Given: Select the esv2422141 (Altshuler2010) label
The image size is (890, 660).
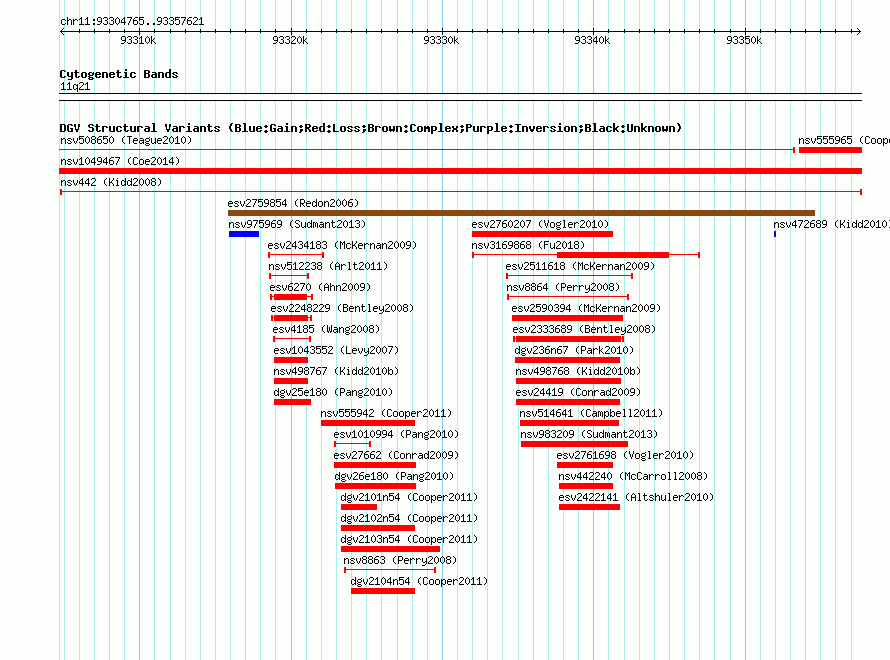Looking at the screenshot, I should tap(636, 497).
